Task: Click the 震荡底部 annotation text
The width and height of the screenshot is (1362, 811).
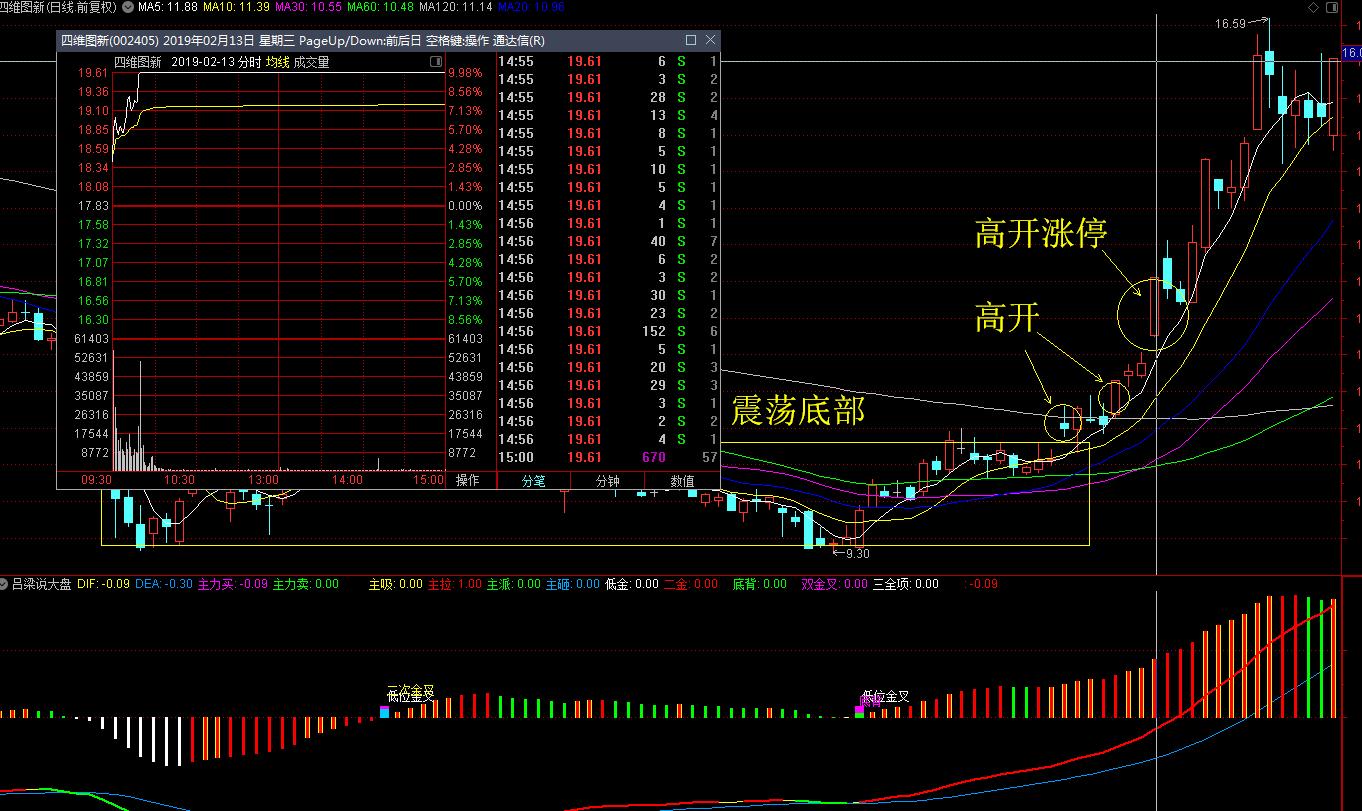Action: click(x=798, y=410)
